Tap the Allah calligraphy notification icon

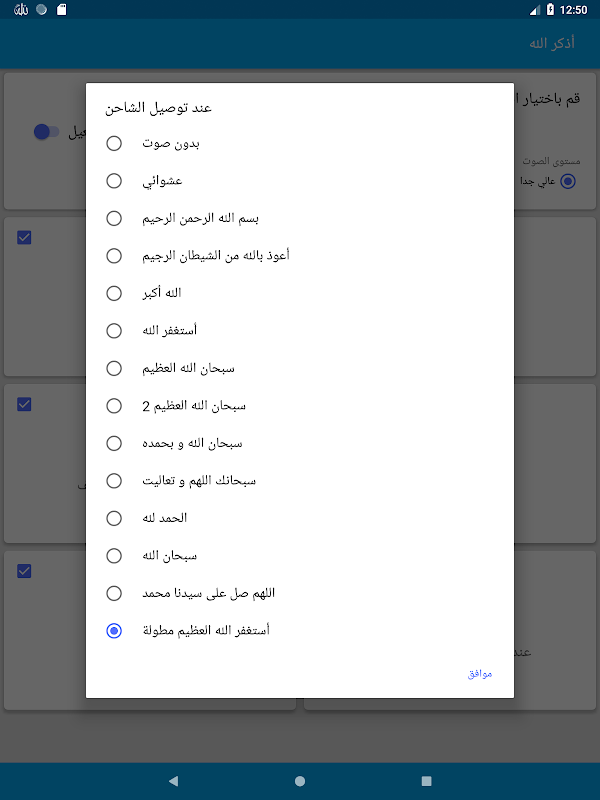click(21, 9)
